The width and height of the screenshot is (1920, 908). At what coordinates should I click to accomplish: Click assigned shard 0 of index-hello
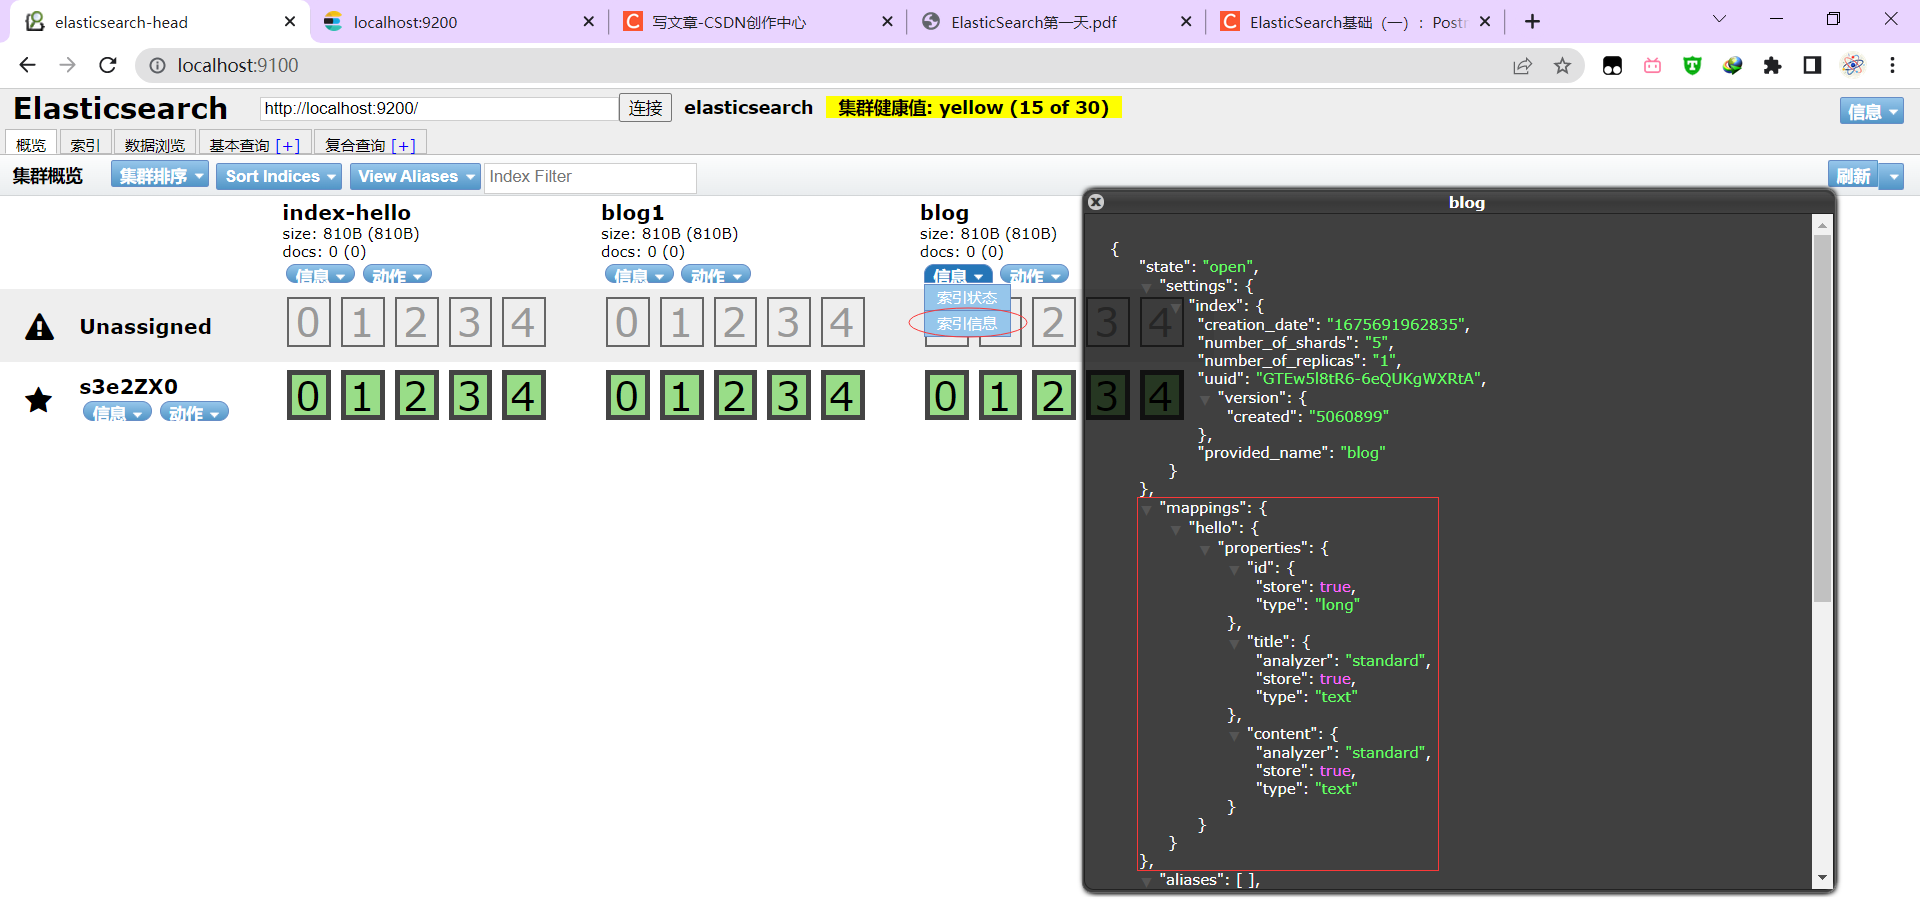point(308,396)
